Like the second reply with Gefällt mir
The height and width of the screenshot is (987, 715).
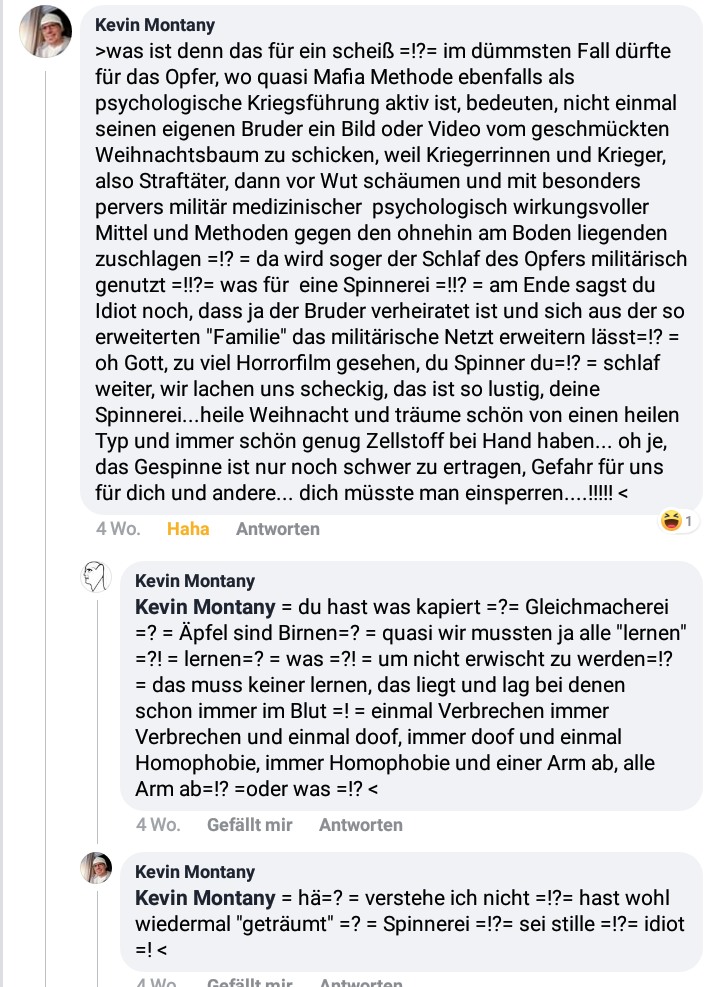[x=249, y=981]
